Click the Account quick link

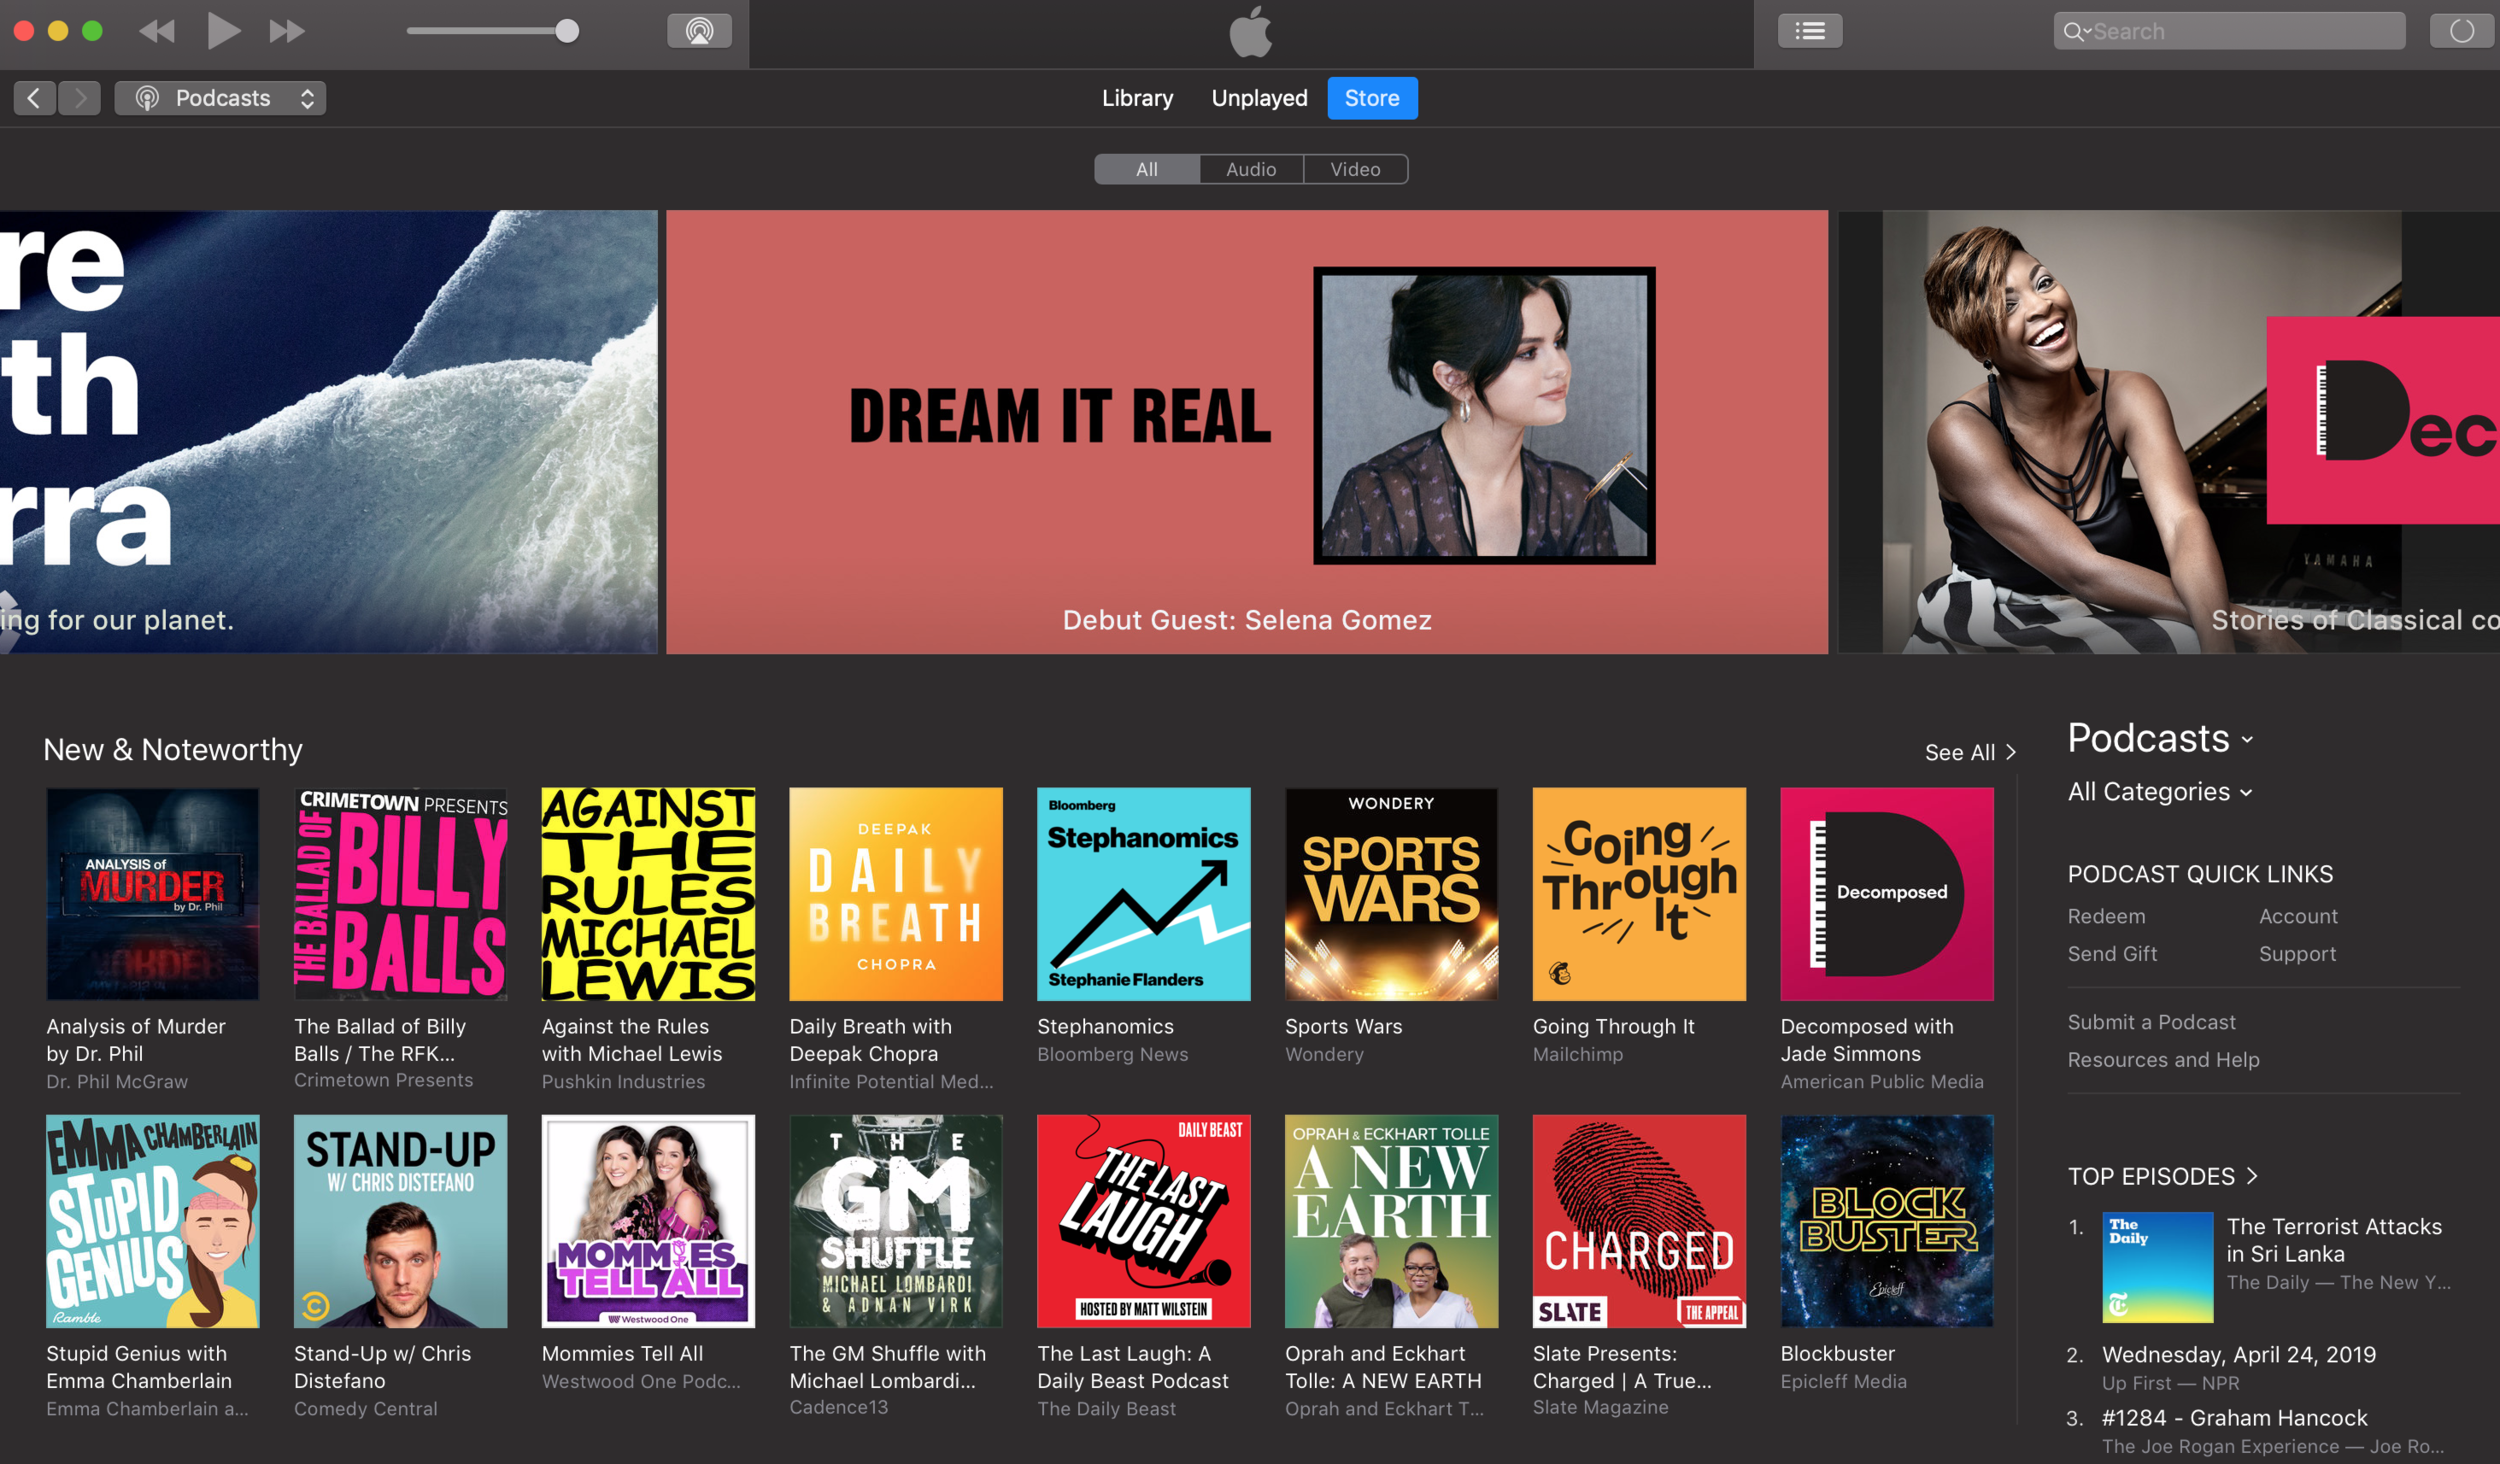(2297, 915)
